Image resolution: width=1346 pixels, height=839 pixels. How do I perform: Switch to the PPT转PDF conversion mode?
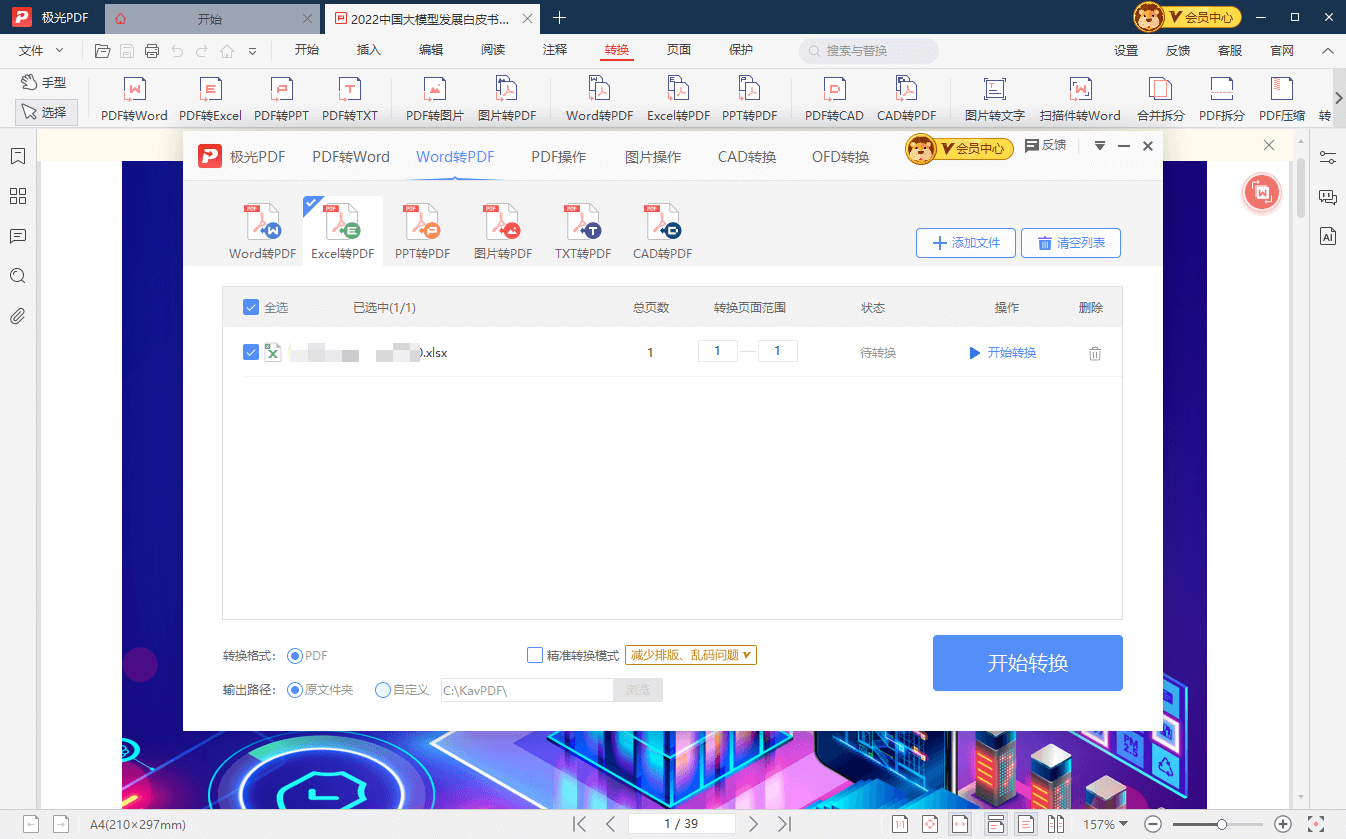click(x=421, y=230)
